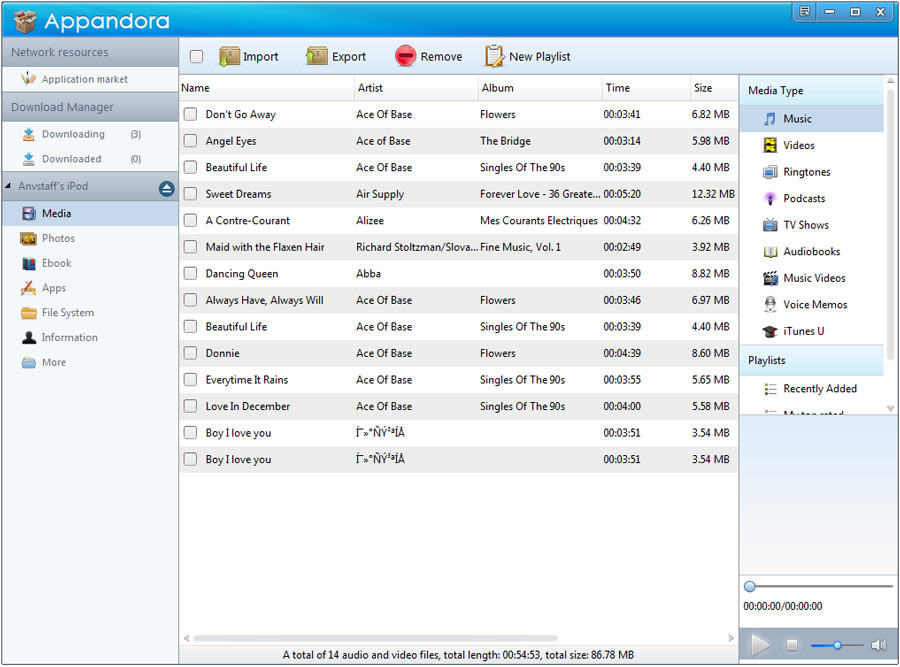900x667 pixels.
Task: Check the Angel Eyes song checkbox
Action: [190, 141]
